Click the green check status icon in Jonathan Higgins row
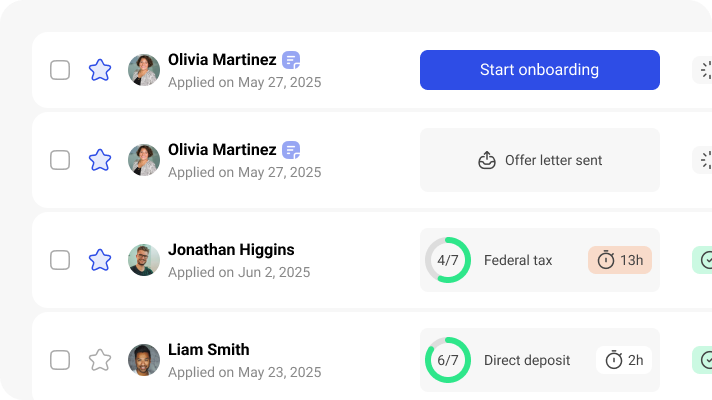712x400 pixels. point(705,260)
